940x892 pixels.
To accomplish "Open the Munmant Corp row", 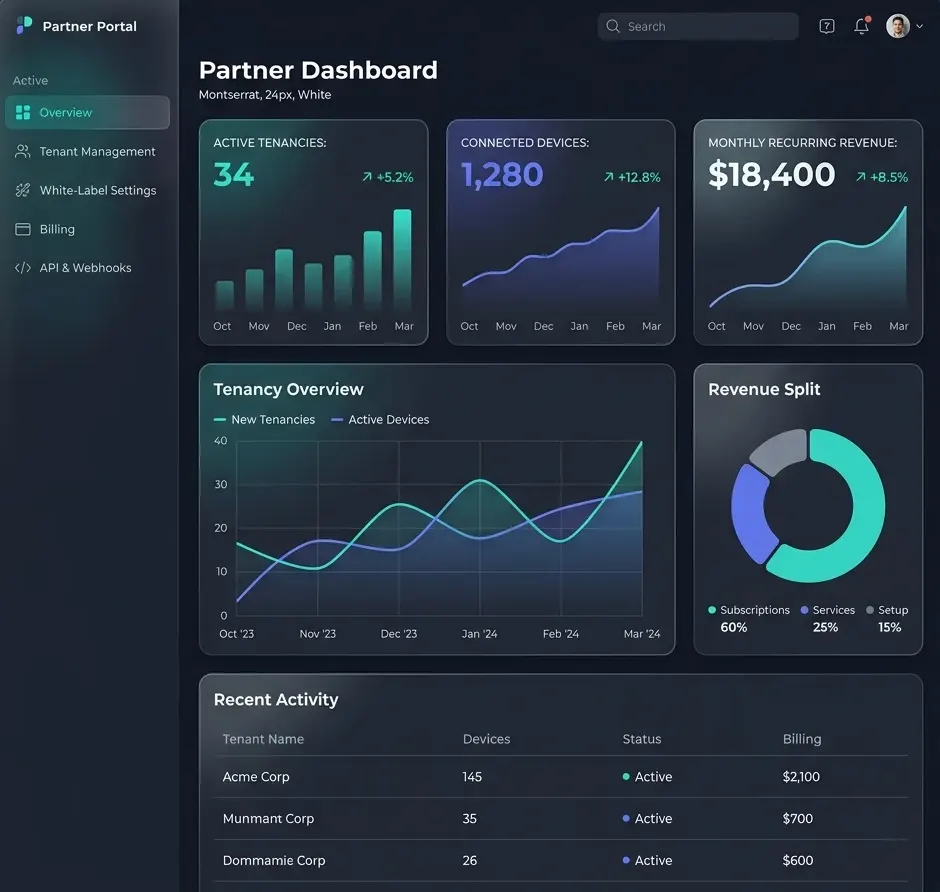I will click(x=561, y=818).
